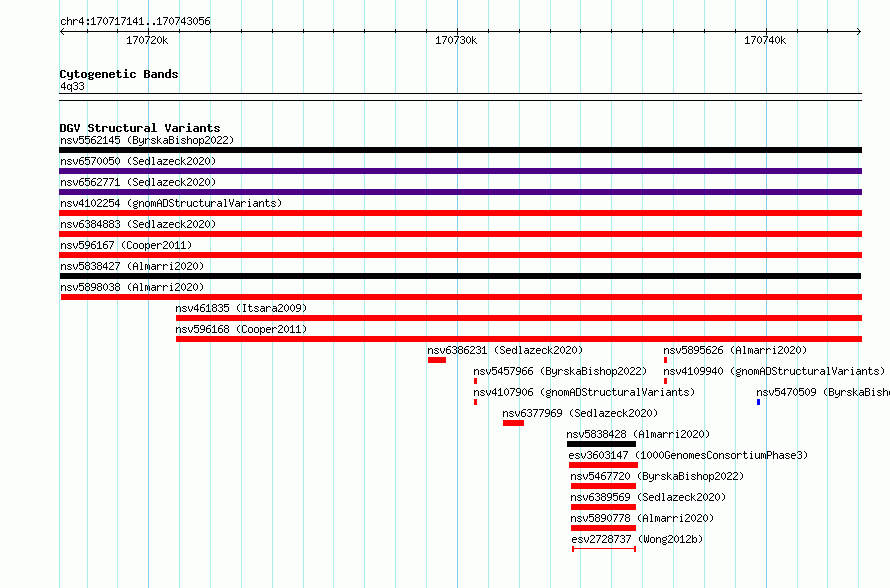This screenshot has width=890, height=588.
Task: Click the nsv6384883 (Sedlazeck2020) label
Action: [138, 224]
